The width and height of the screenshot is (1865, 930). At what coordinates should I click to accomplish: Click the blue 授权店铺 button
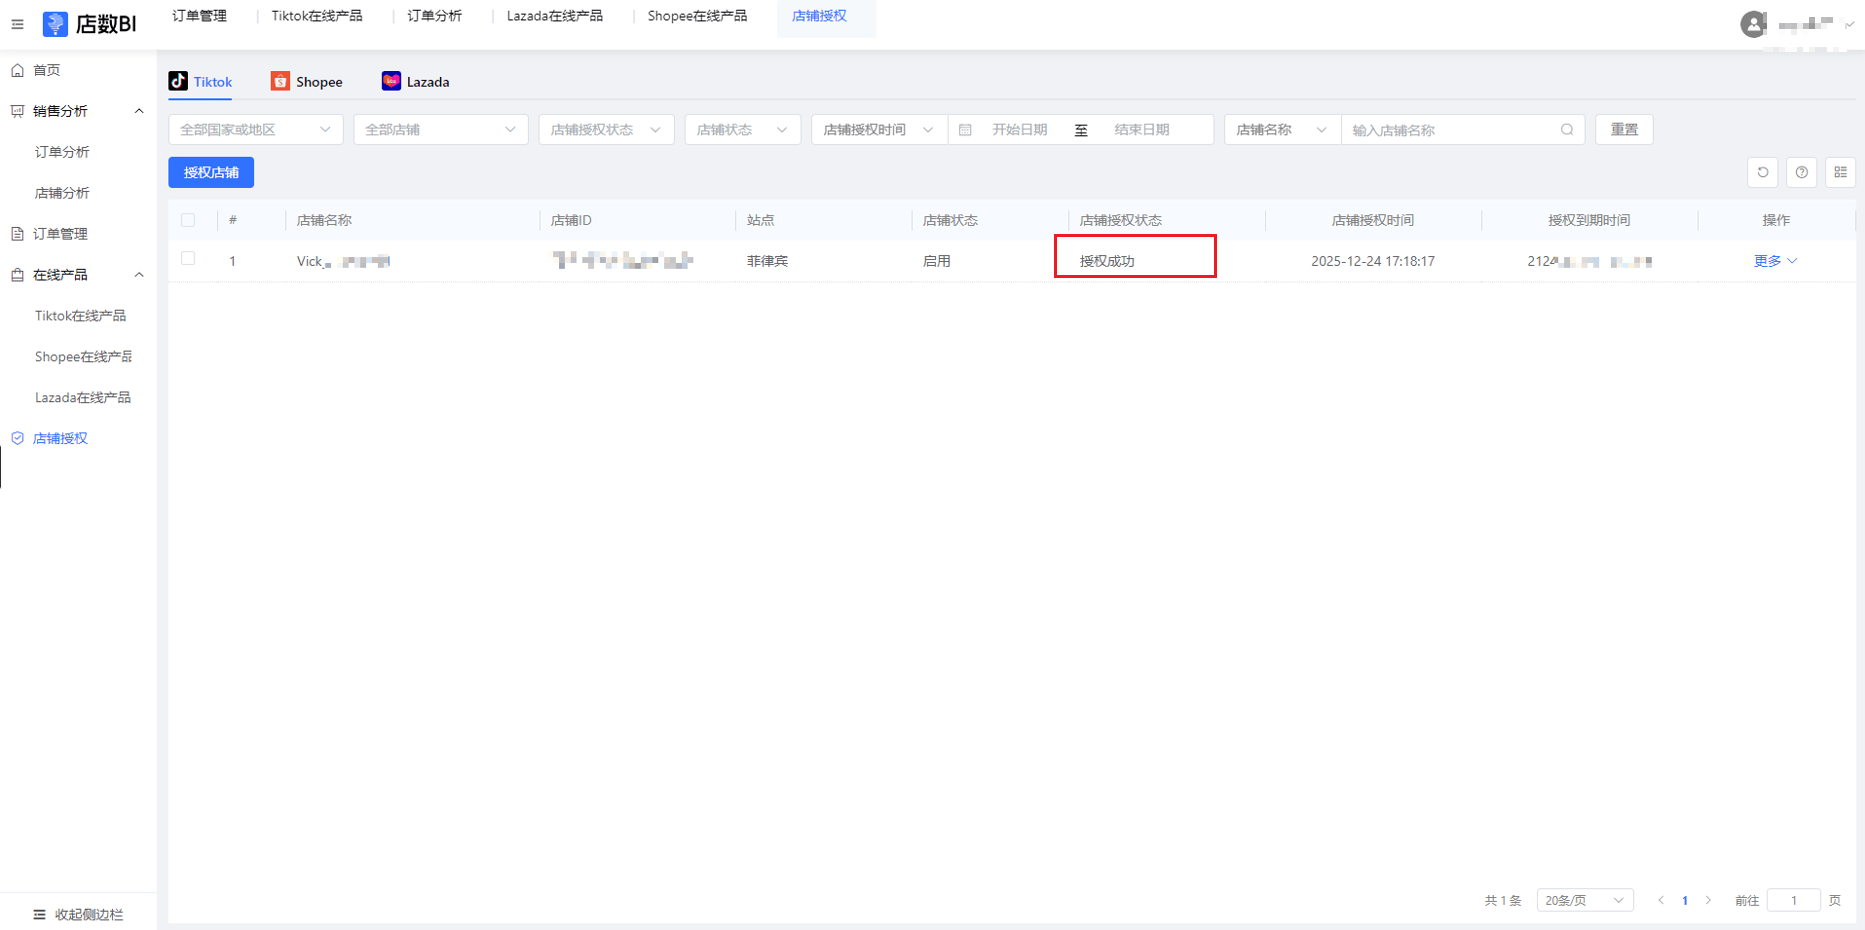pos(211,172)
